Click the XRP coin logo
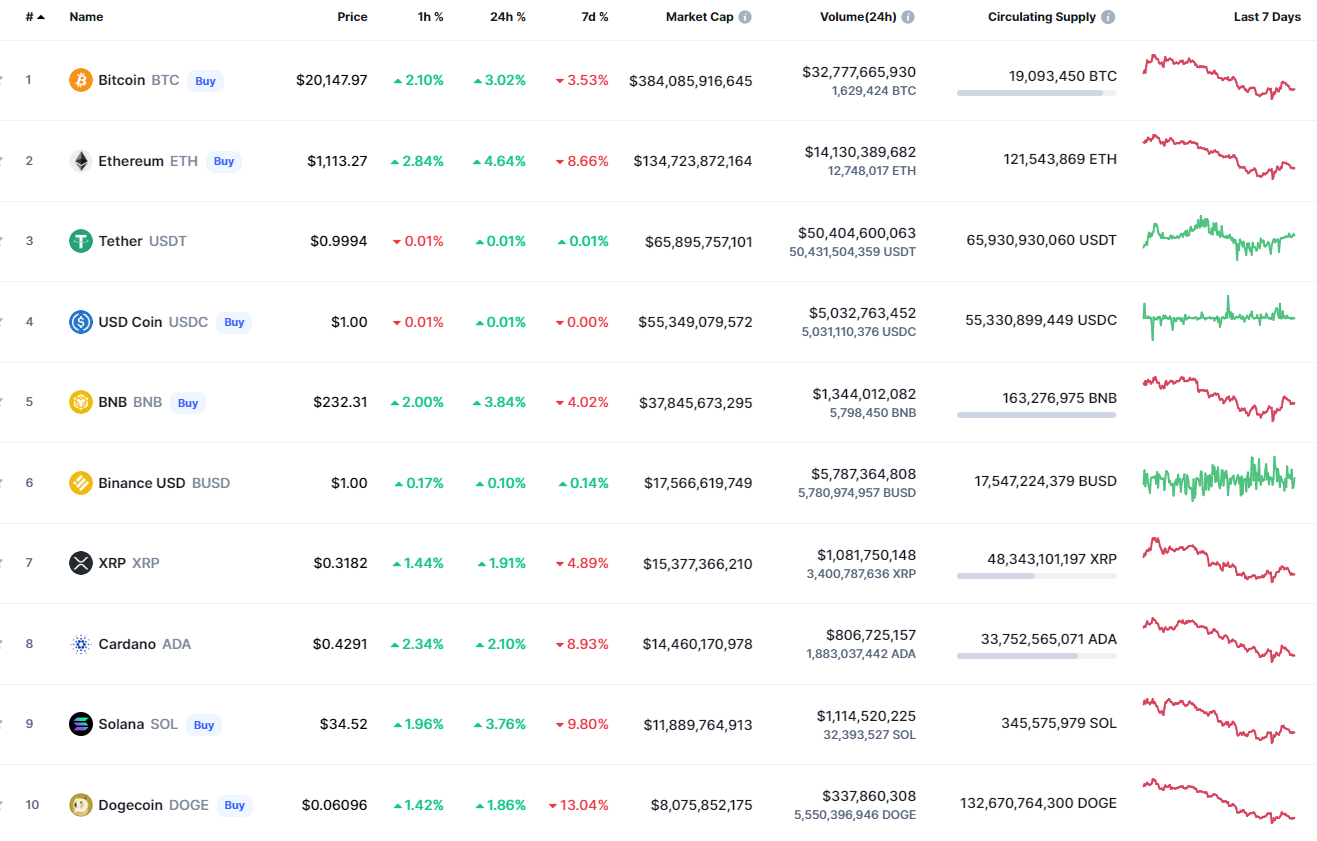The image size is (1317, 841). tap(81, 563)
